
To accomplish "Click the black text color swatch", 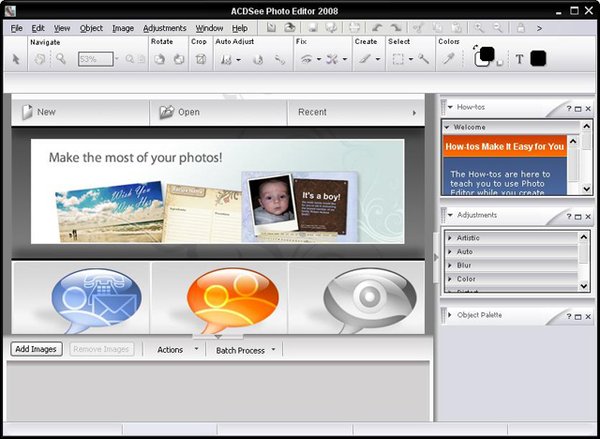I will click(x=538, y=59).
